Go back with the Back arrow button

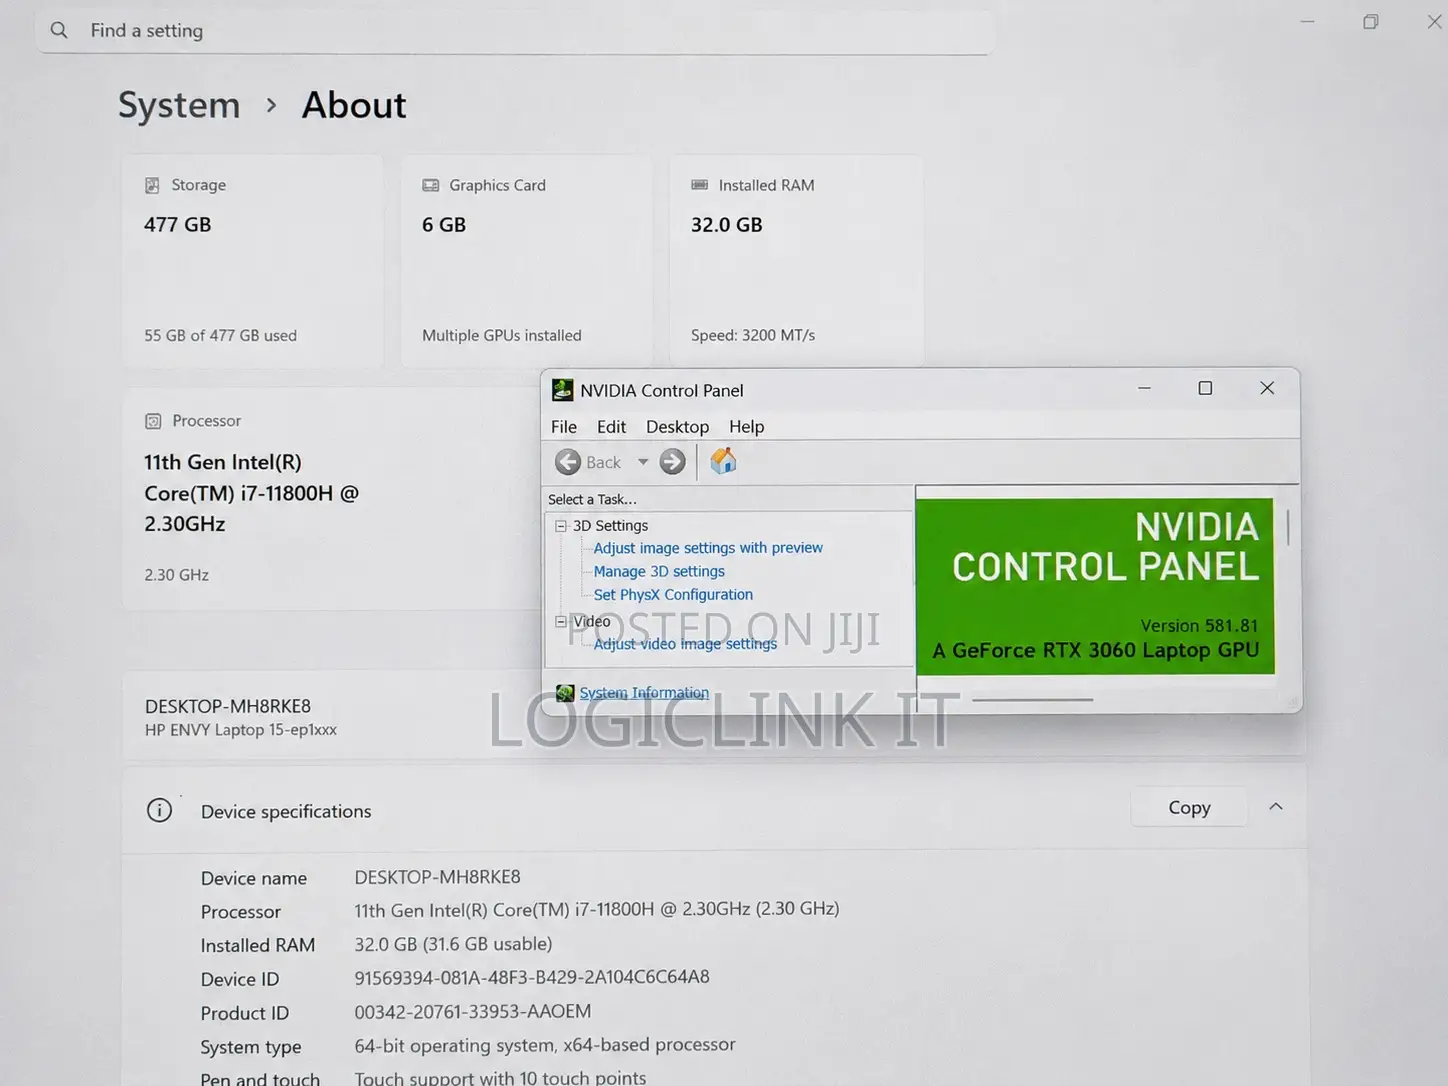click(x=588, y=461)
